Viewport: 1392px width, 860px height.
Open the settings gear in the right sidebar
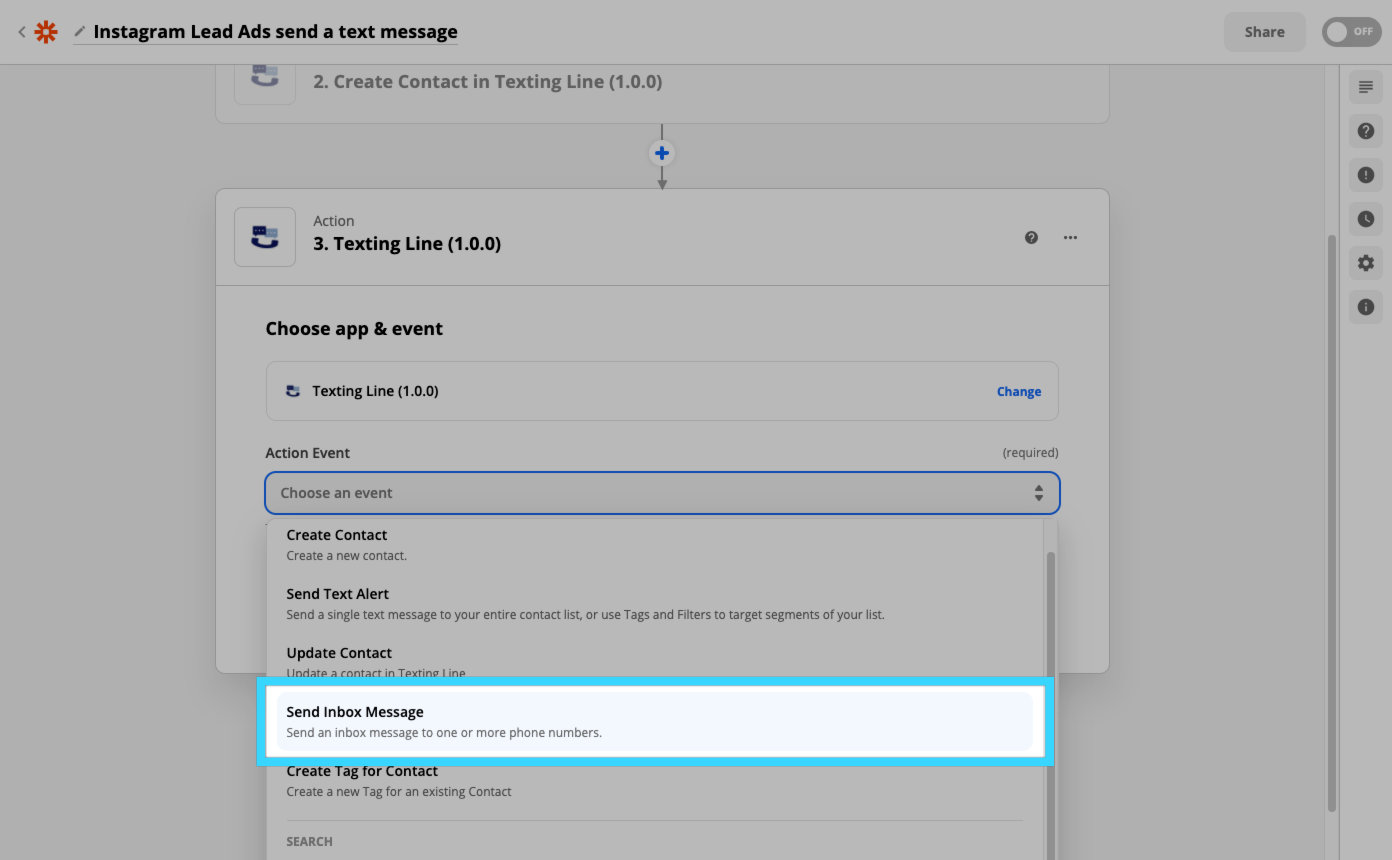coord(1366,263)
